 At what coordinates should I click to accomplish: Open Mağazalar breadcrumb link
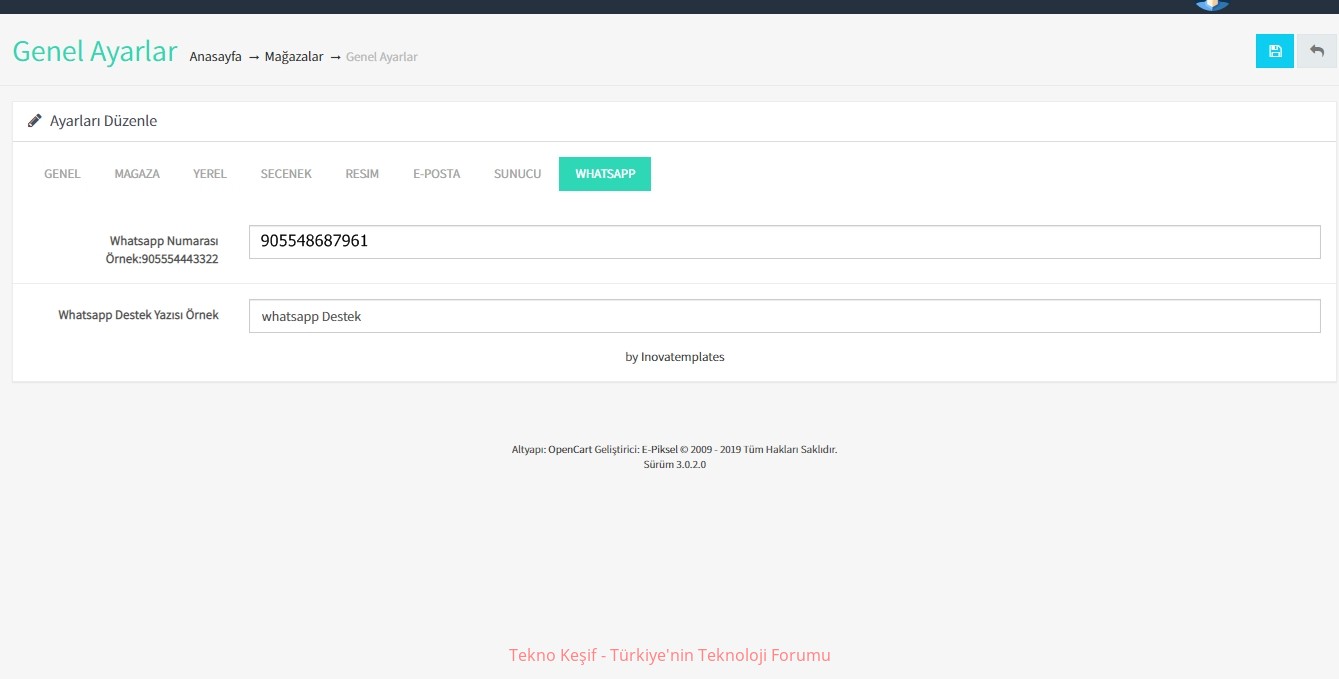pyautogui.click(x=294, y=57)
